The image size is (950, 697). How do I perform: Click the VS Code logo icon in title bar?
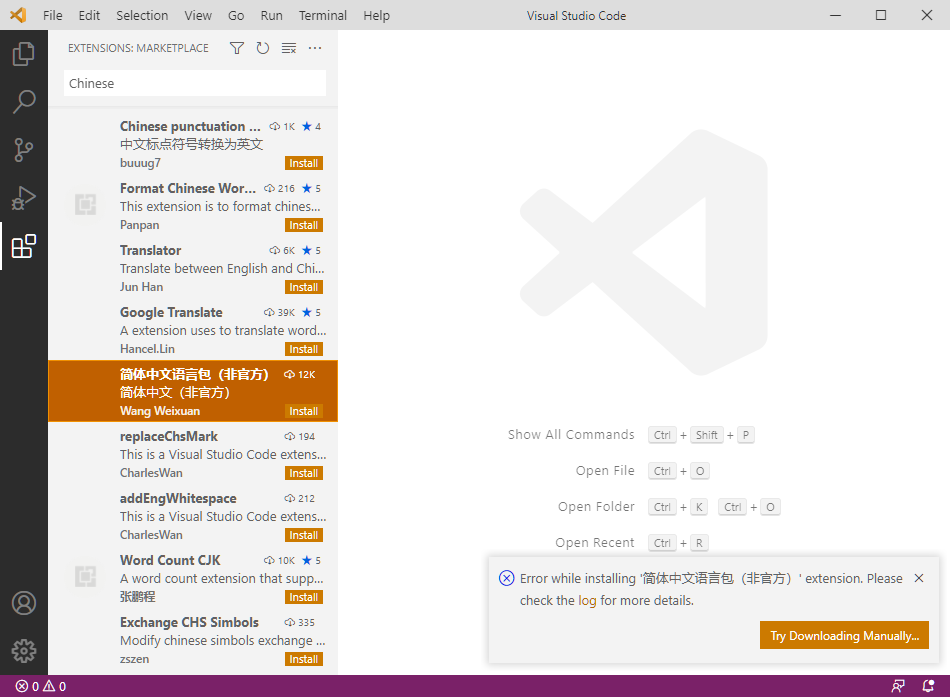point(19,15)
